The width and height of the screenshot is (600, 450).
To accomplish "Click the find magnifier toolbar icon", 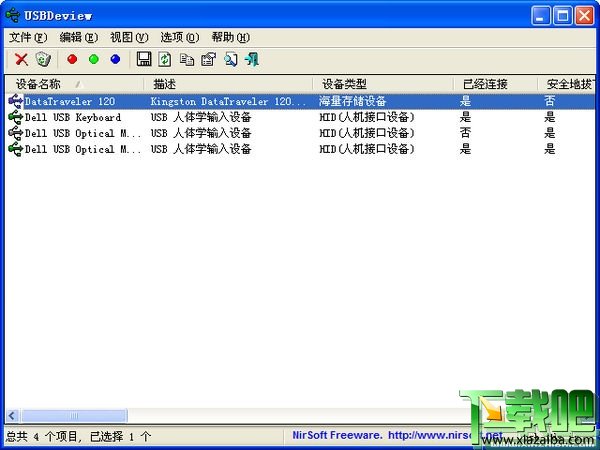I will coord(230,60).
